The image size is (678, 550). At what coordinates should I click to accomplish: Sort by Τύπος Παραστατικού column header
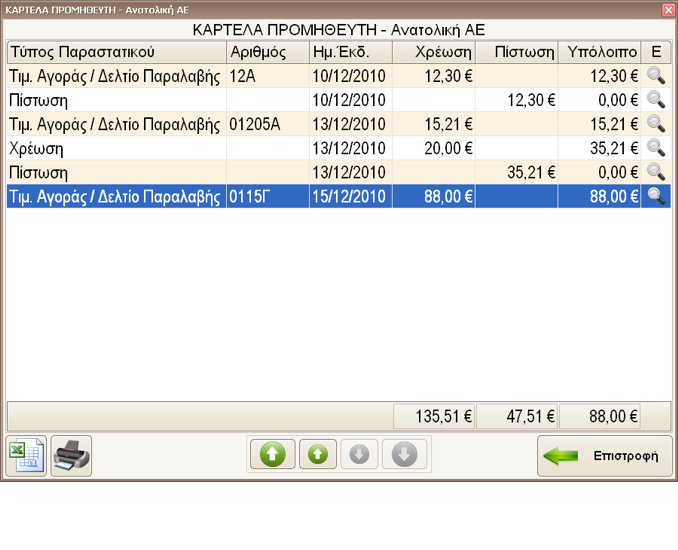(x=117, y=52)
